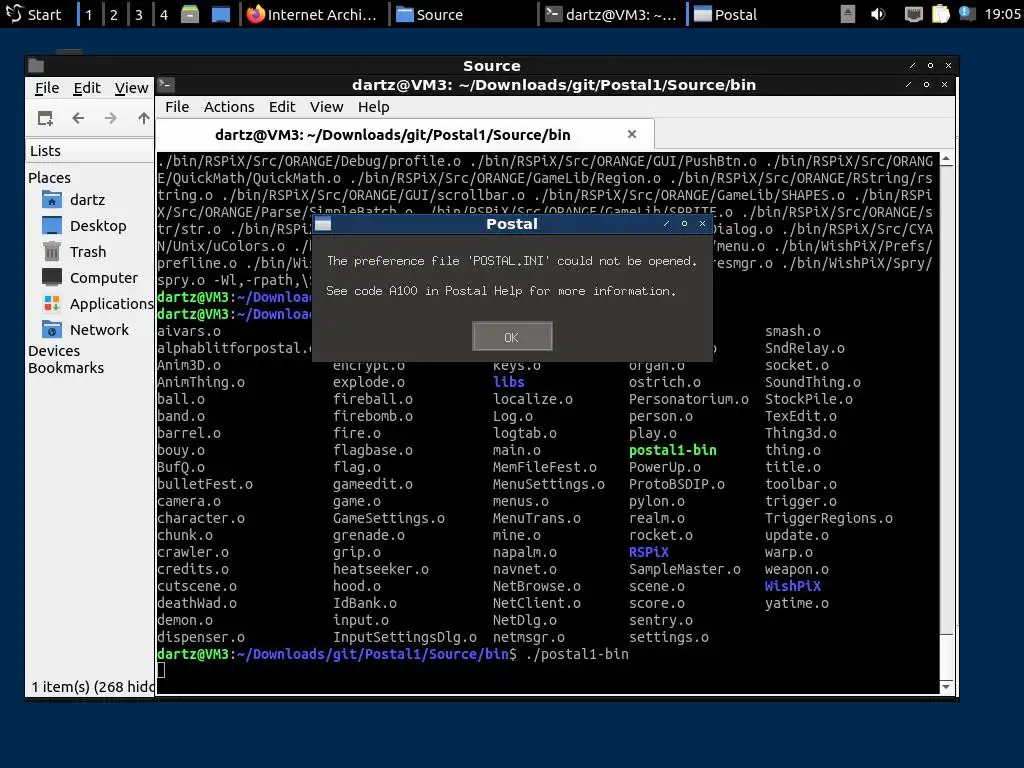Go back in the file manager
The image size is (1024, 768).
78,118
